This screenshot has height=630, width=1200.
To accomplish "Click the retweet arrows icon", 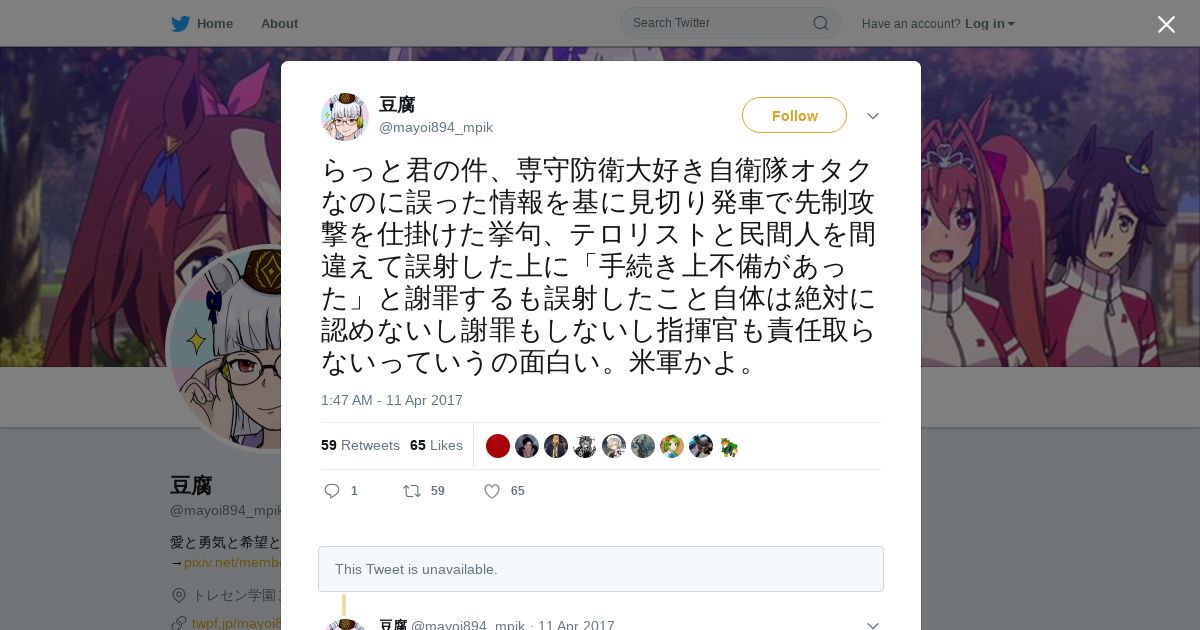I will click(x=411, y=491).
